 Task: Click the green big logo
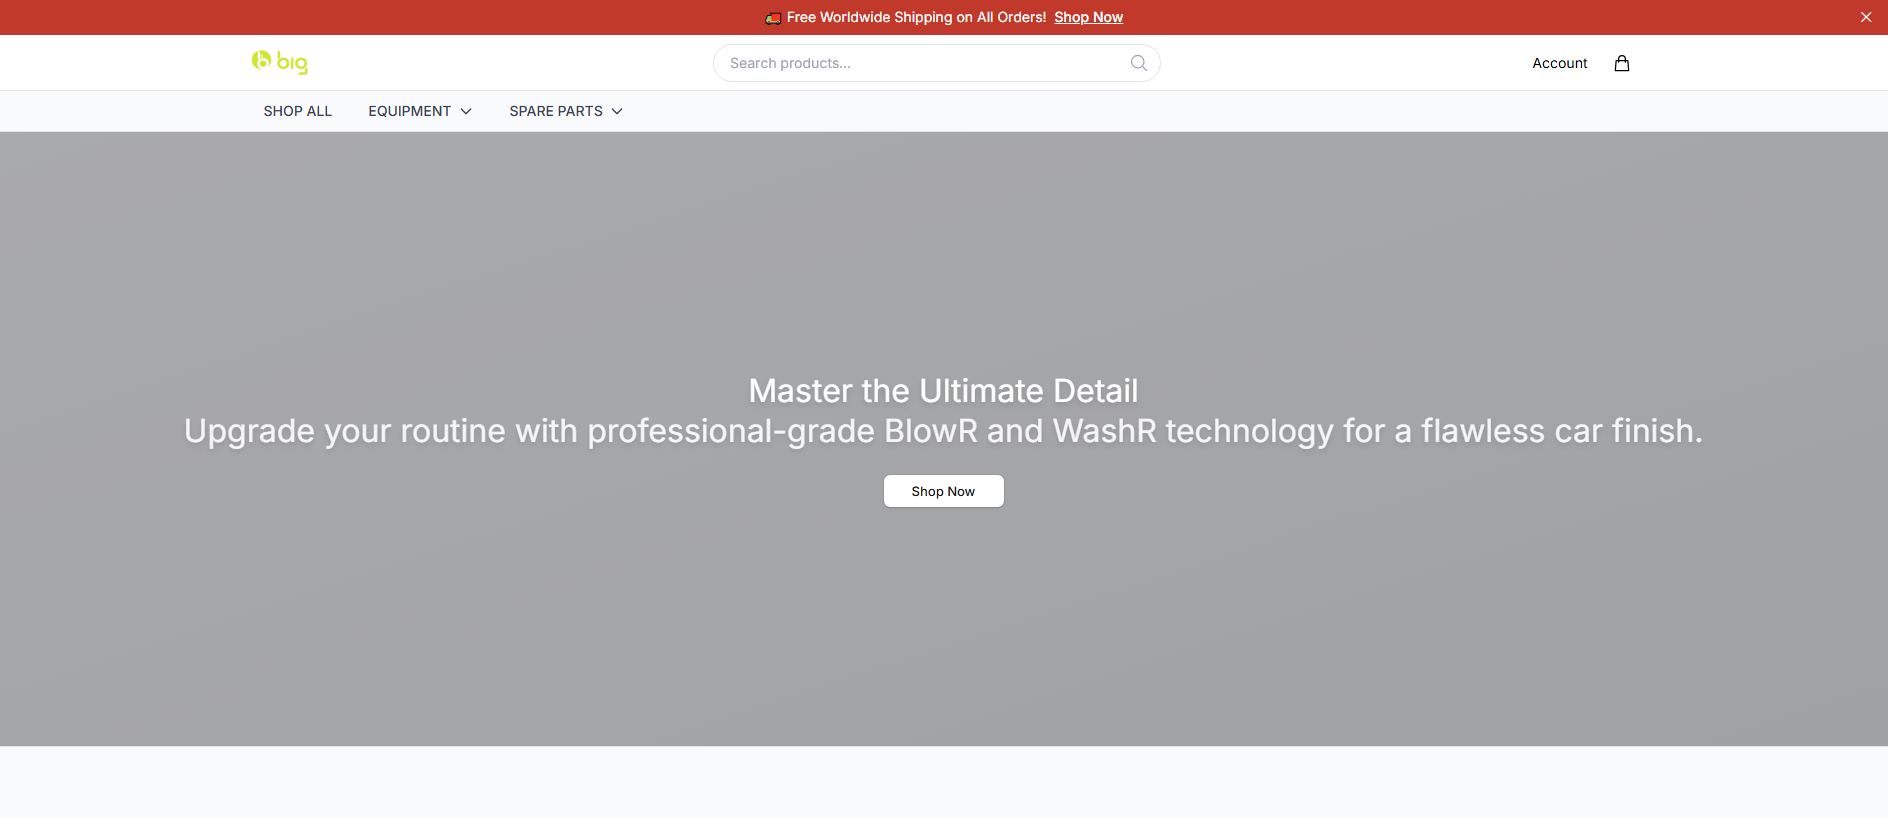coord(280,62)
